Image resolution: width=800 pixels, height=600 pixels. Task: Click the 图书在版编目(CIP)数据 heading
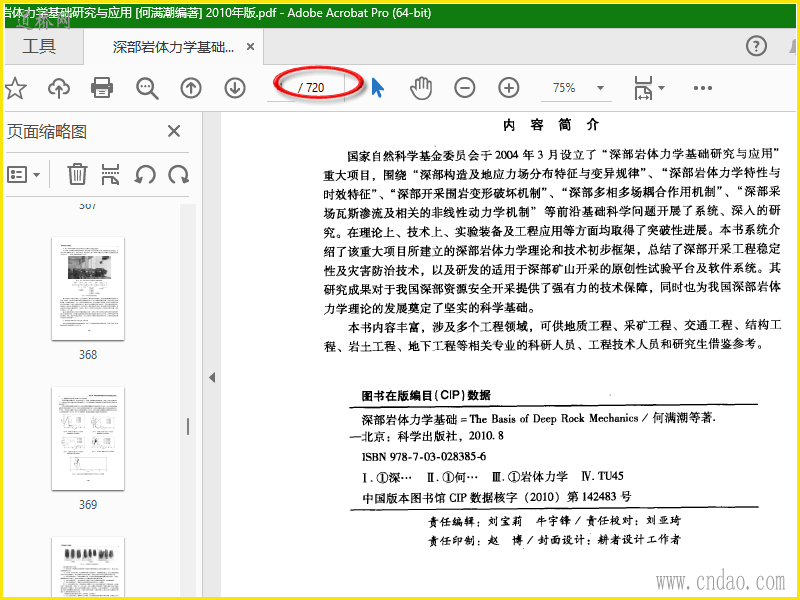[x=426, y=395]
